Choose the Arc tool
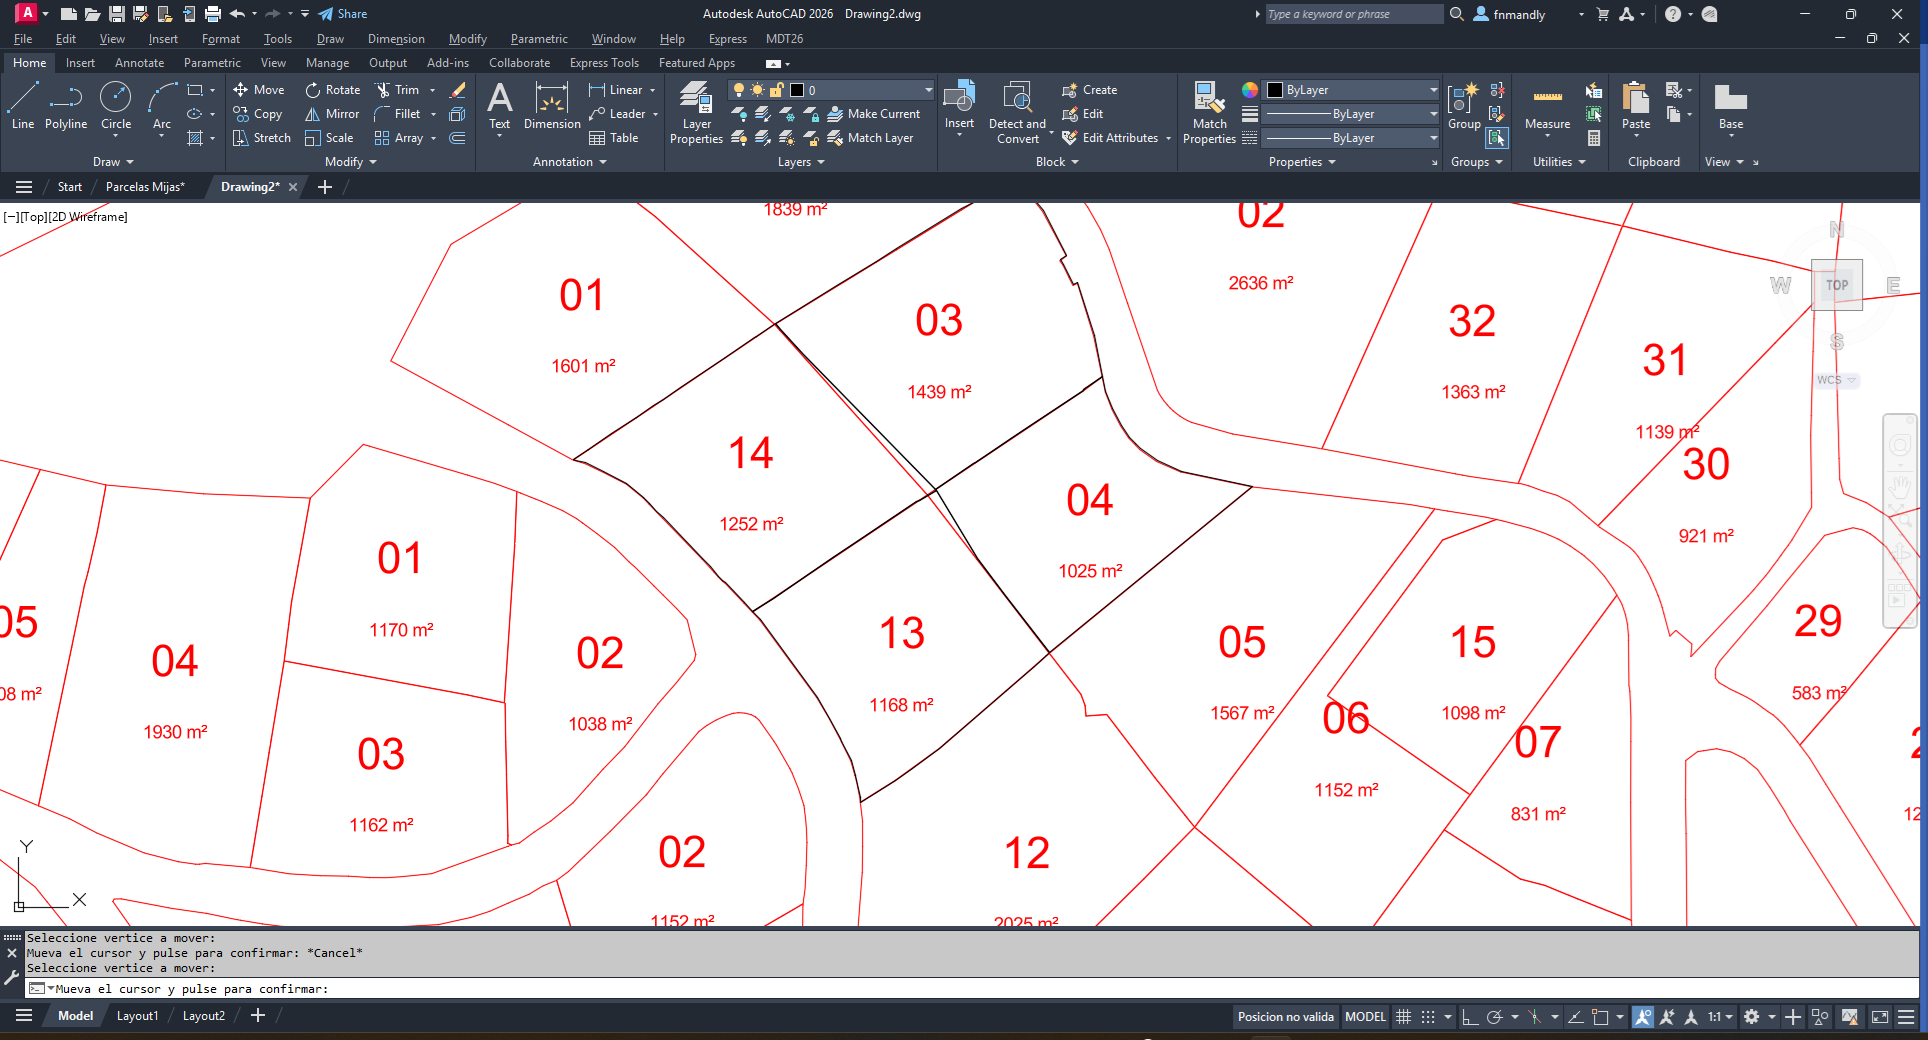The image size is (1928, 1040). [x=162, y=106]
